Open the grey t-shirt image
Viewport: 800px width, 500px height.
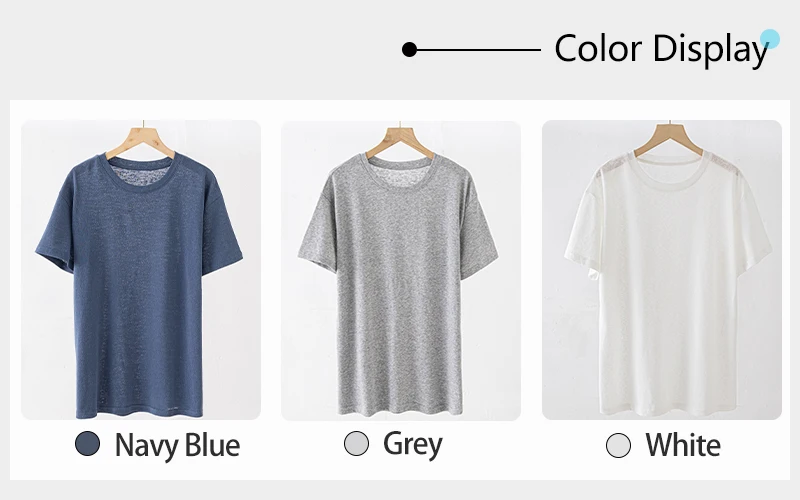401,270
